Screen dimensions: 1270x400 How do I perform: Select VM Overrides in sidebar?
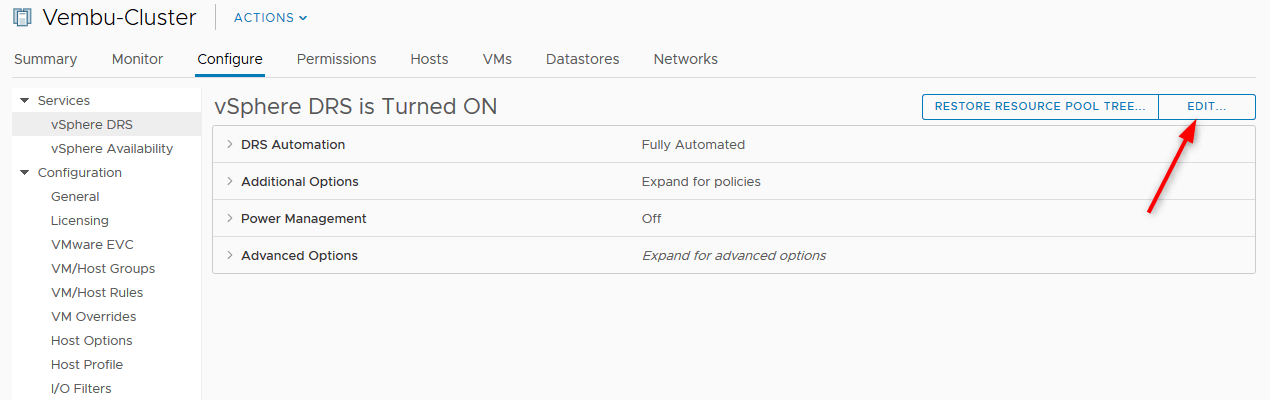tap(93, 317)
